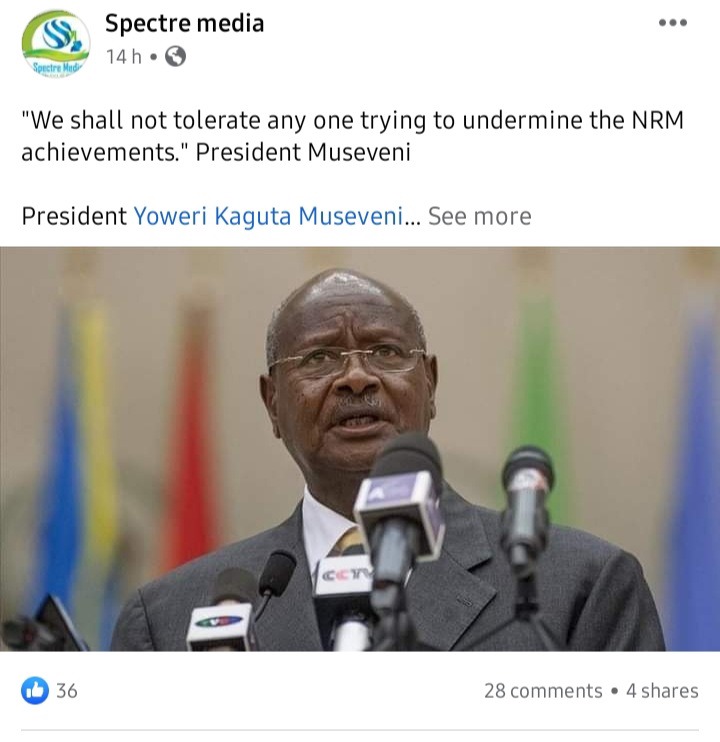Click the white oval-logo microphone cube at bottom

pyautogui.click(x=220, y=626)
